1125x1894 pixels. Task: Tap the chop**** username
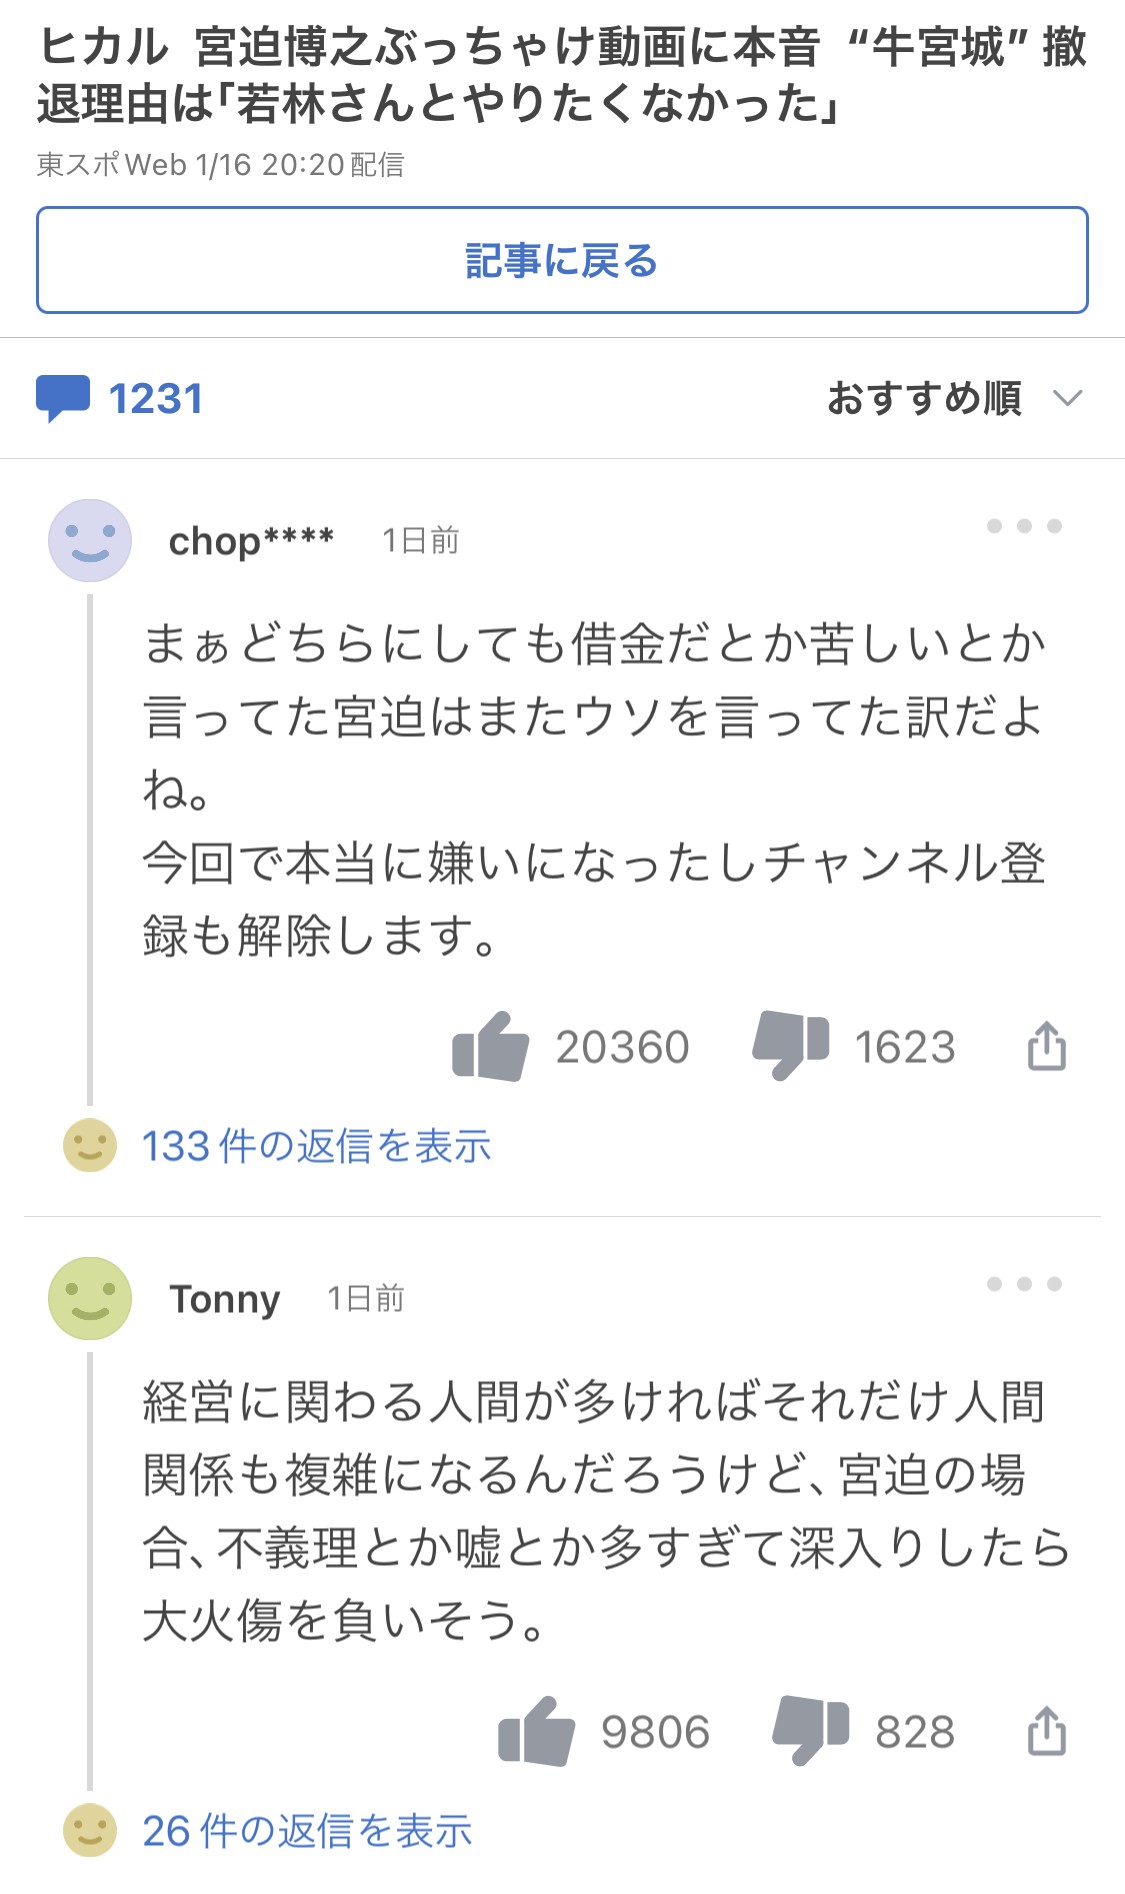click(251, 541)
